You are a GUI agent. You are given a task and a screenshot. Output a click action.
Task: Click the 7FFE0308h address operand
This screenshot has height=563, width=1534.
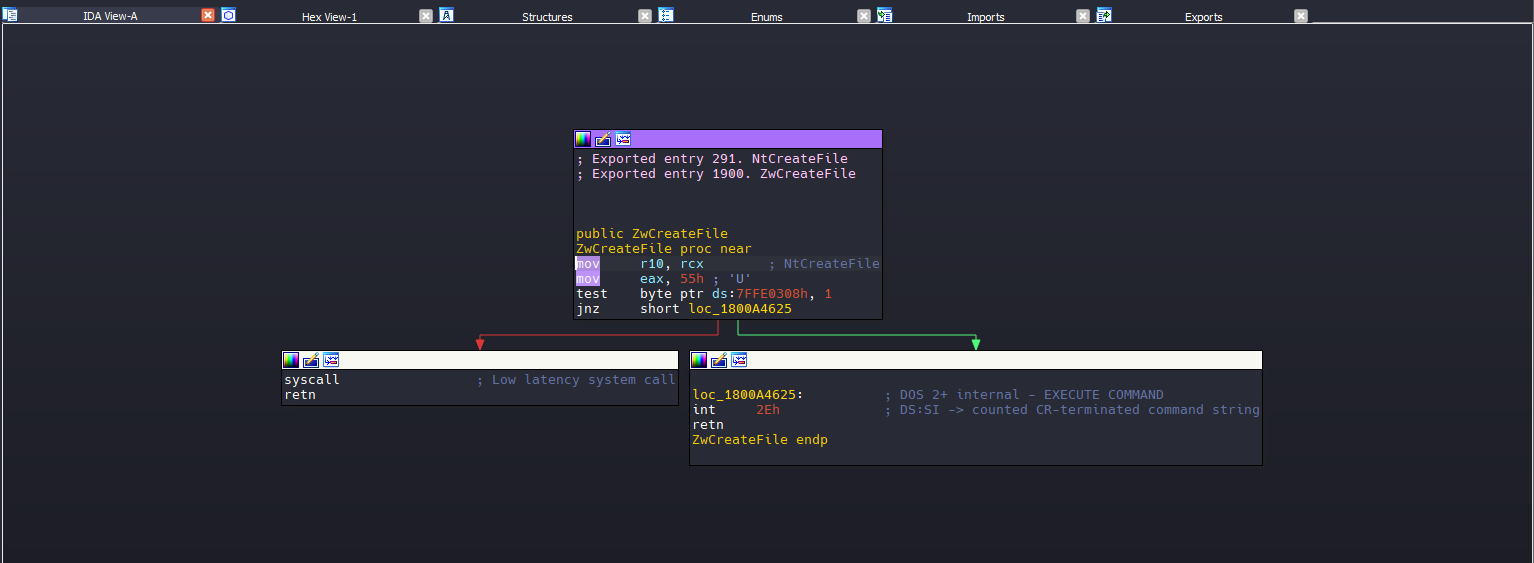click(772, 294)
